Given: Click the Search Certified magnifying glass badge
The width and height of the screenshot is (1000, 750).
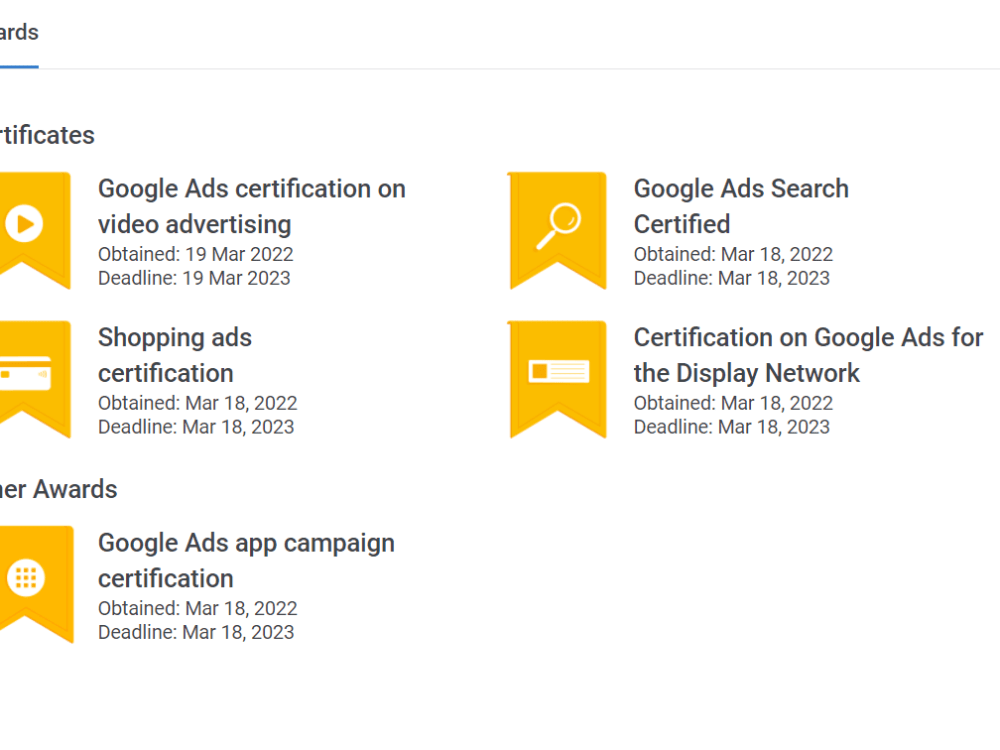Looking at the screenshot, I should [557, 231].
